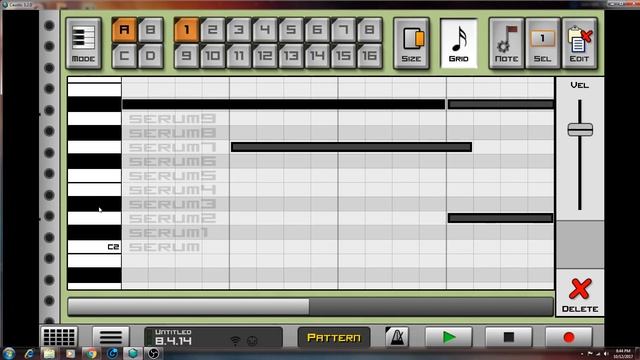This screenshot has height=360, width=640.
Task: Open the Sel selection tool
Action: tap(542, 43)
